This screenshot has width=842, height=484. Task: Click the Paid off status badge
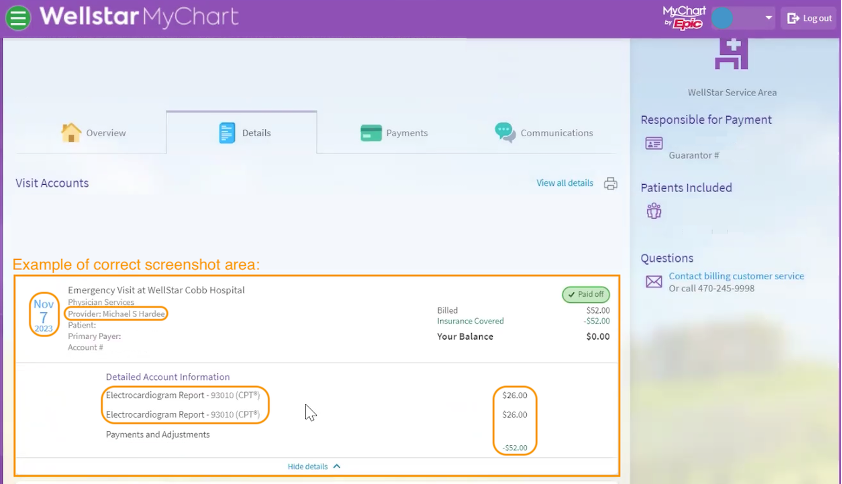point(586,294)
